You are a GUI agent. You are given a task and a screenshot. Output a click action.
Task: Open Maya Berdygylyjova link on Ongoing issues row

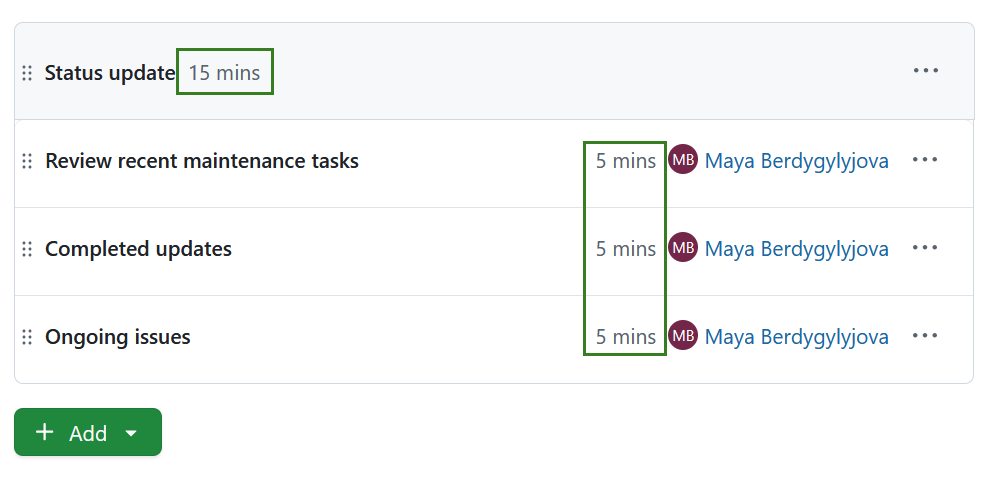796,337
